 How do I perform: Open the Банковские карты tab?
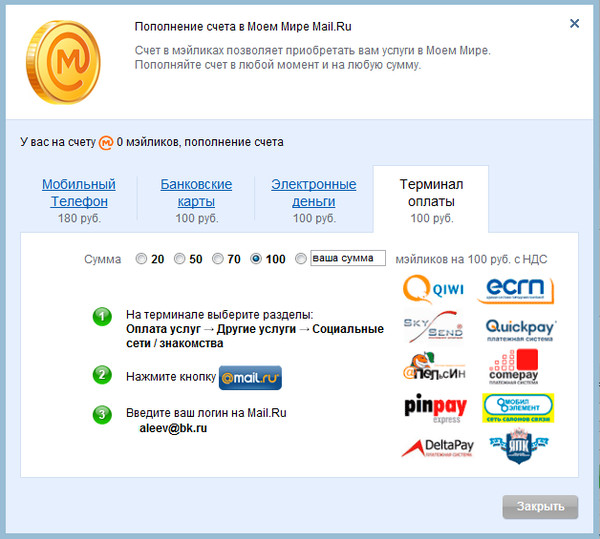coord(196,193)
